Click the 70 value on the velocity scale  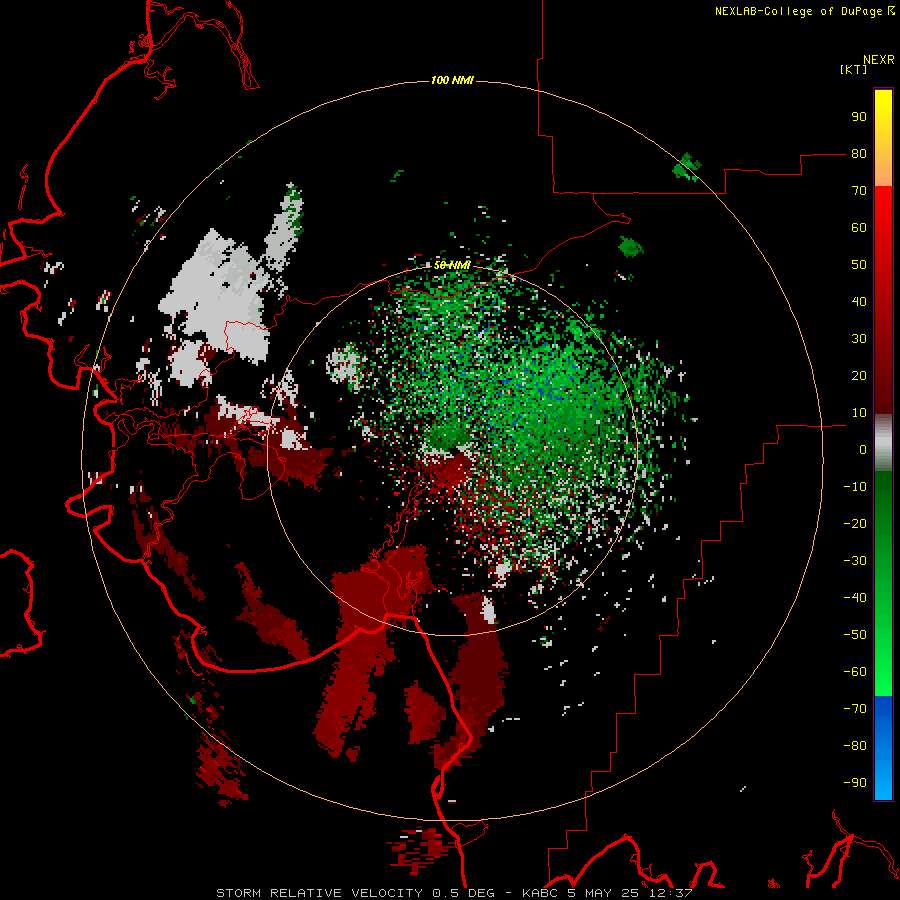point(859,191)
